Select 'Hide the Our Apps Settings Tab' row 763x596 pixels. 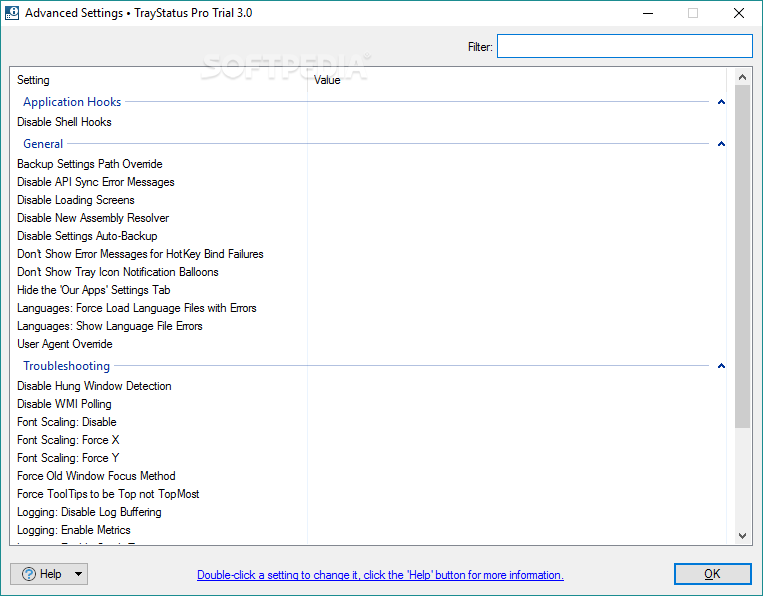point(93,289)
